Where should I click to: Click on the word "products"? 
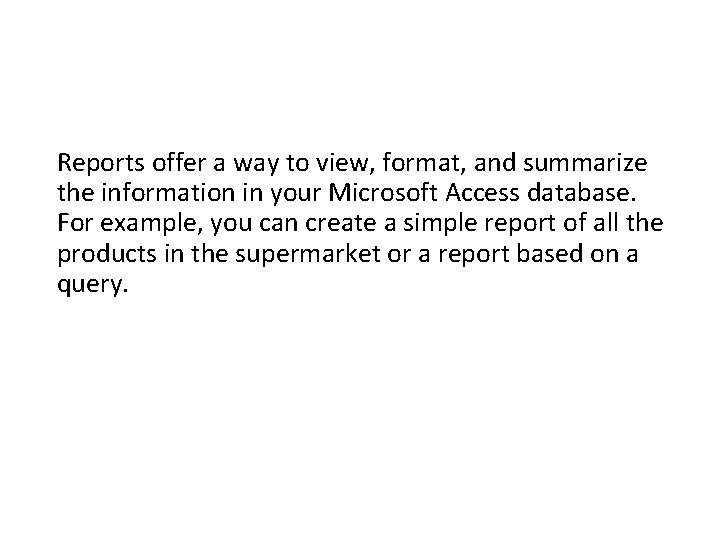tap(107, 254)
